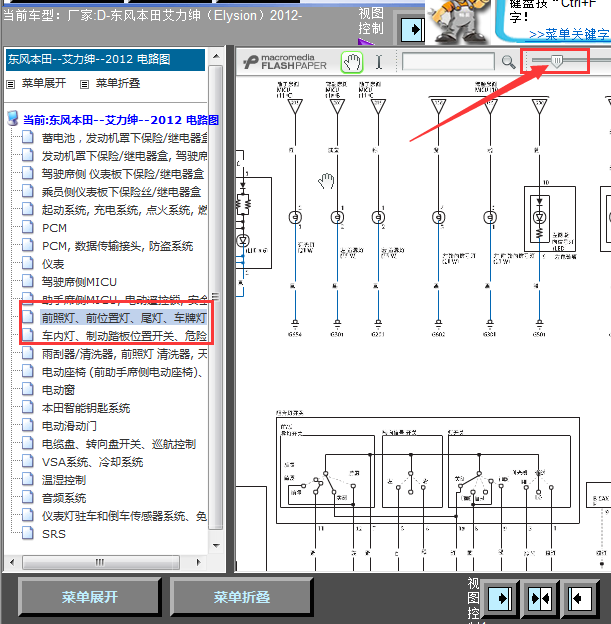Select 前照灯、前位置灯、尾灯、车牌灯 item
Screen dimensions: 611x624
coord(124,318)
